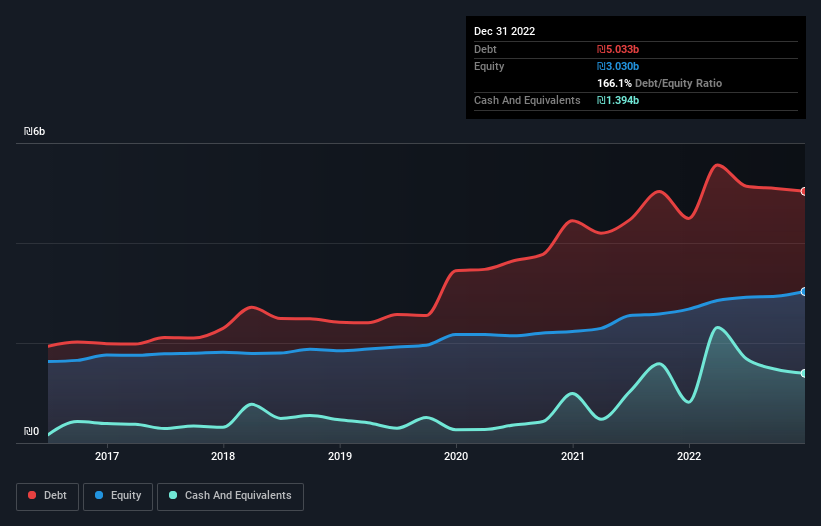Toggle the Debt series legend button

click(x=48, y=496)
